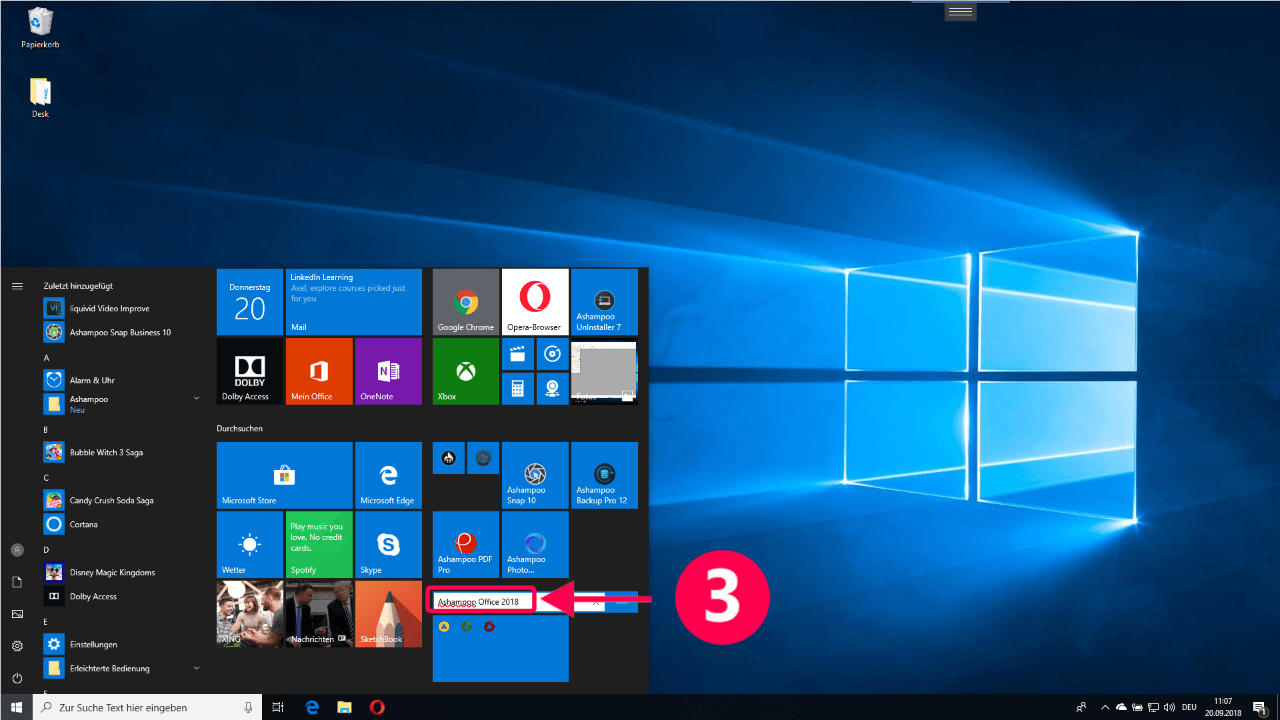The height and width of the screenshot is (720, 1280).
Task: Open Documents from the Start sidebar
Action: (17, 582)
